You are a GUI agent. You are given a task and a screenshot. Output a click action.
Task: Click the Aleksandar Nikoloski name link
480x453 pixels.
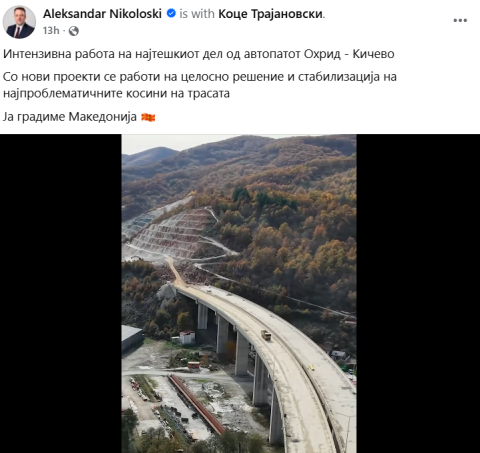[102, 14]
